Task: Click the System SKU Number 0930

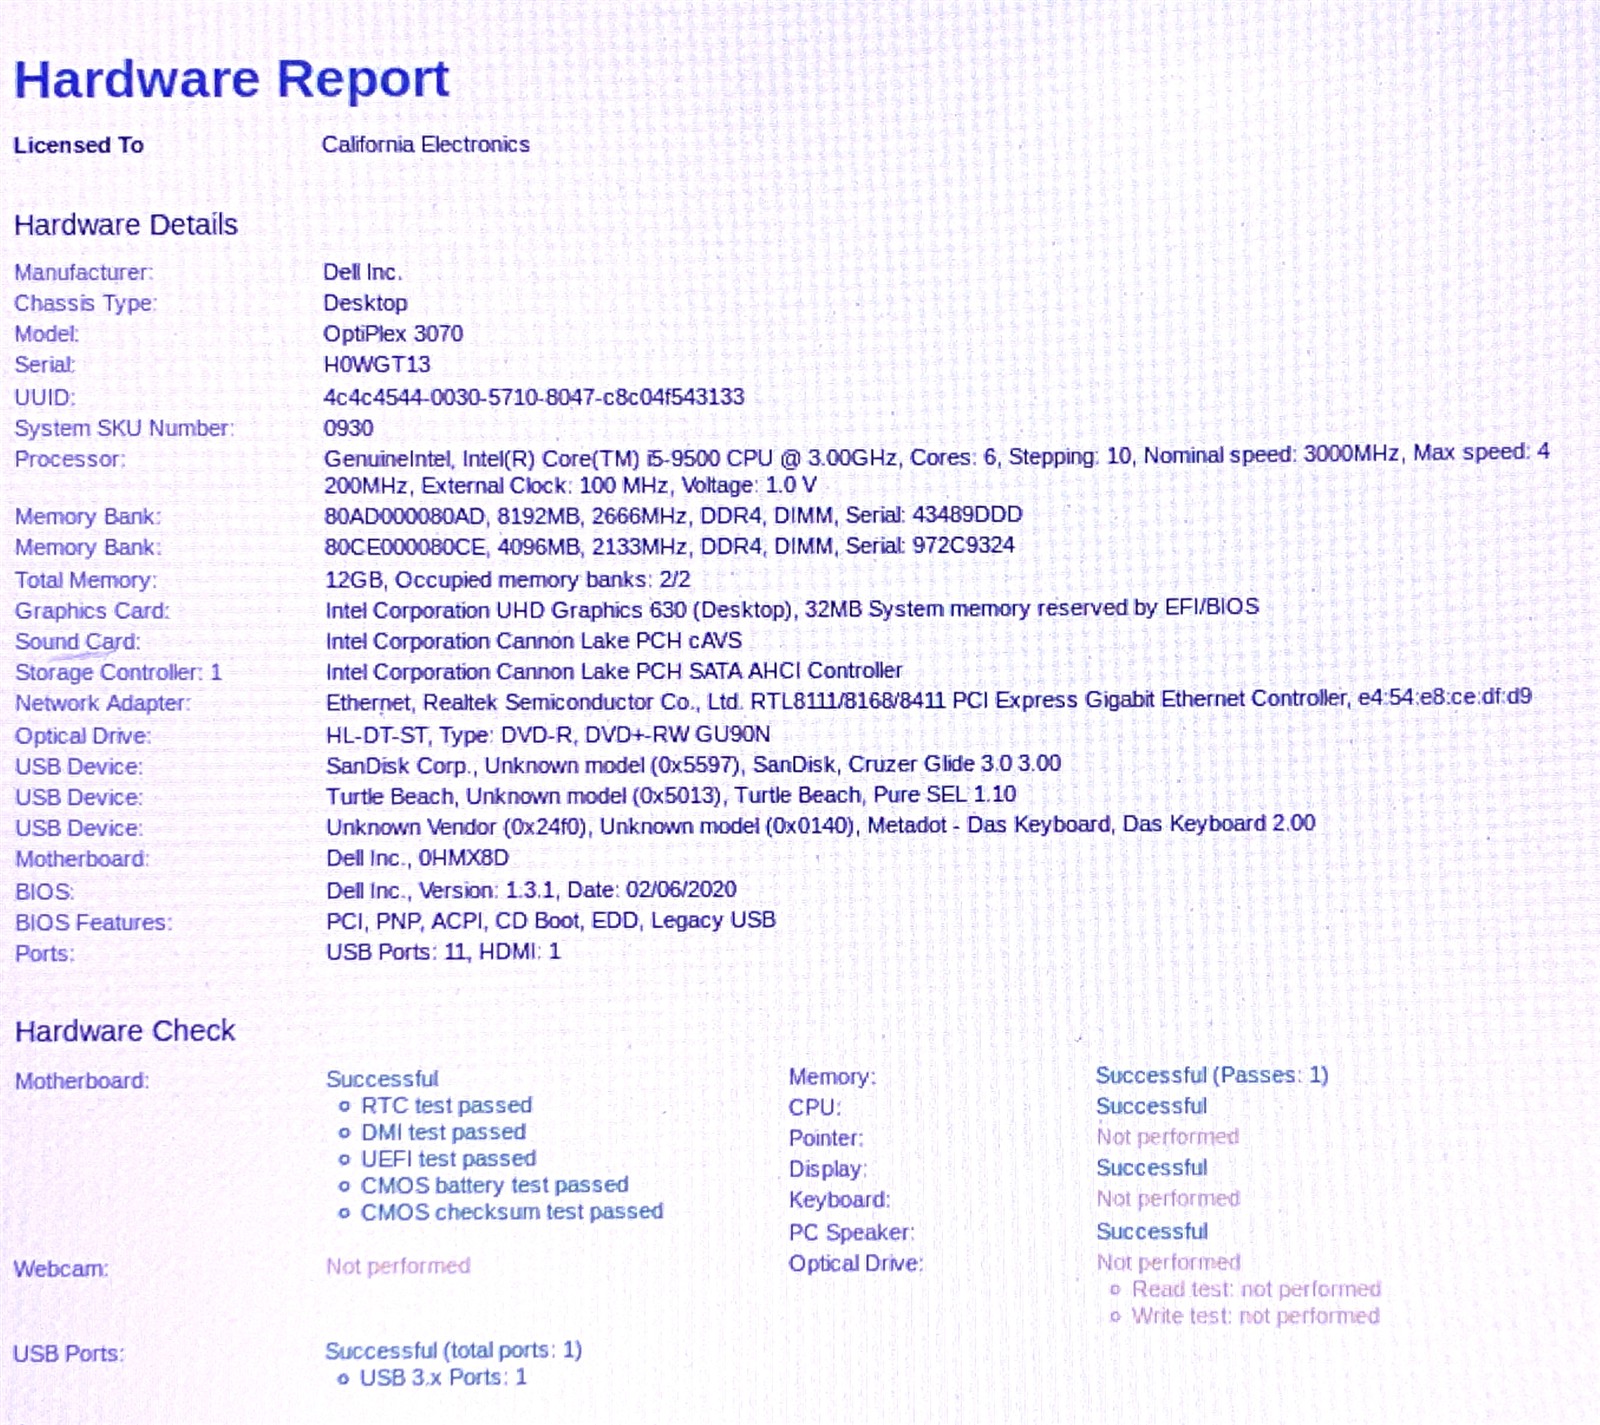Action: 348,428
